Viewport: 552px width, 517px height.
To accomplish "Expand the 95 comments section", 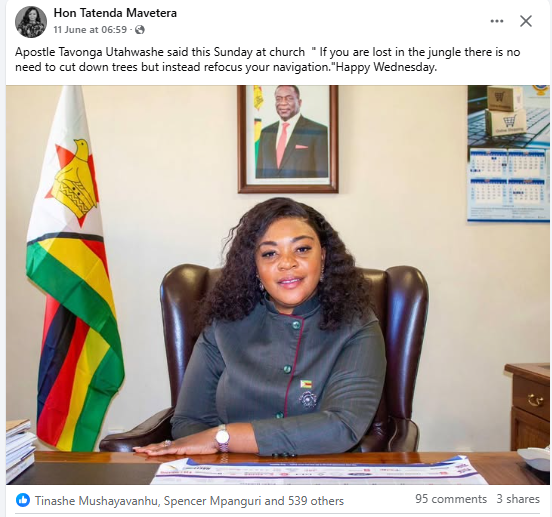I will point(451,499).
